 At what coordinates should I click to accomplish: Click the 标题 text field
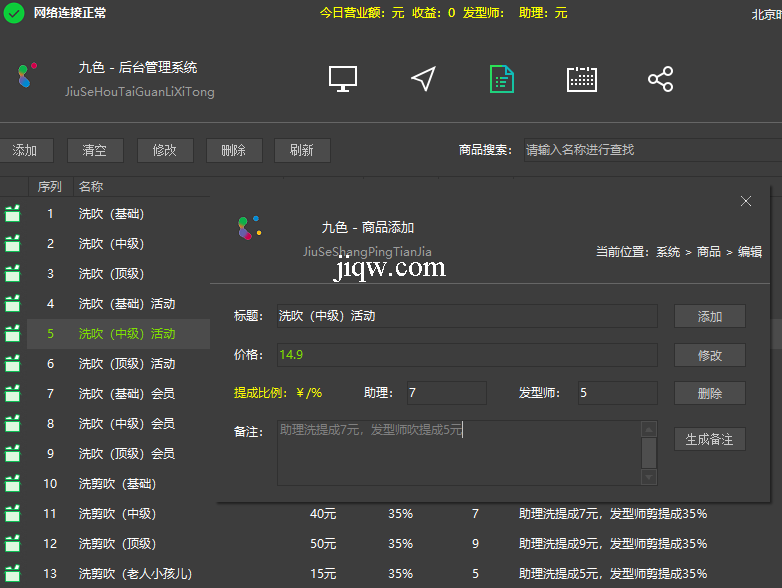click(466, 316)
